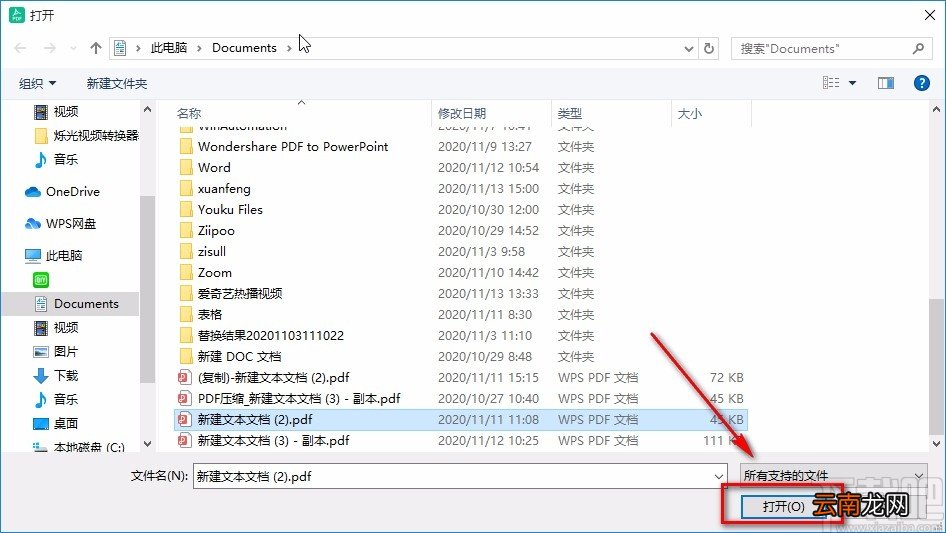Screen dimensions: 946x533
Task: Open OneDrive in the sidebar
Action: click(63, 191)
